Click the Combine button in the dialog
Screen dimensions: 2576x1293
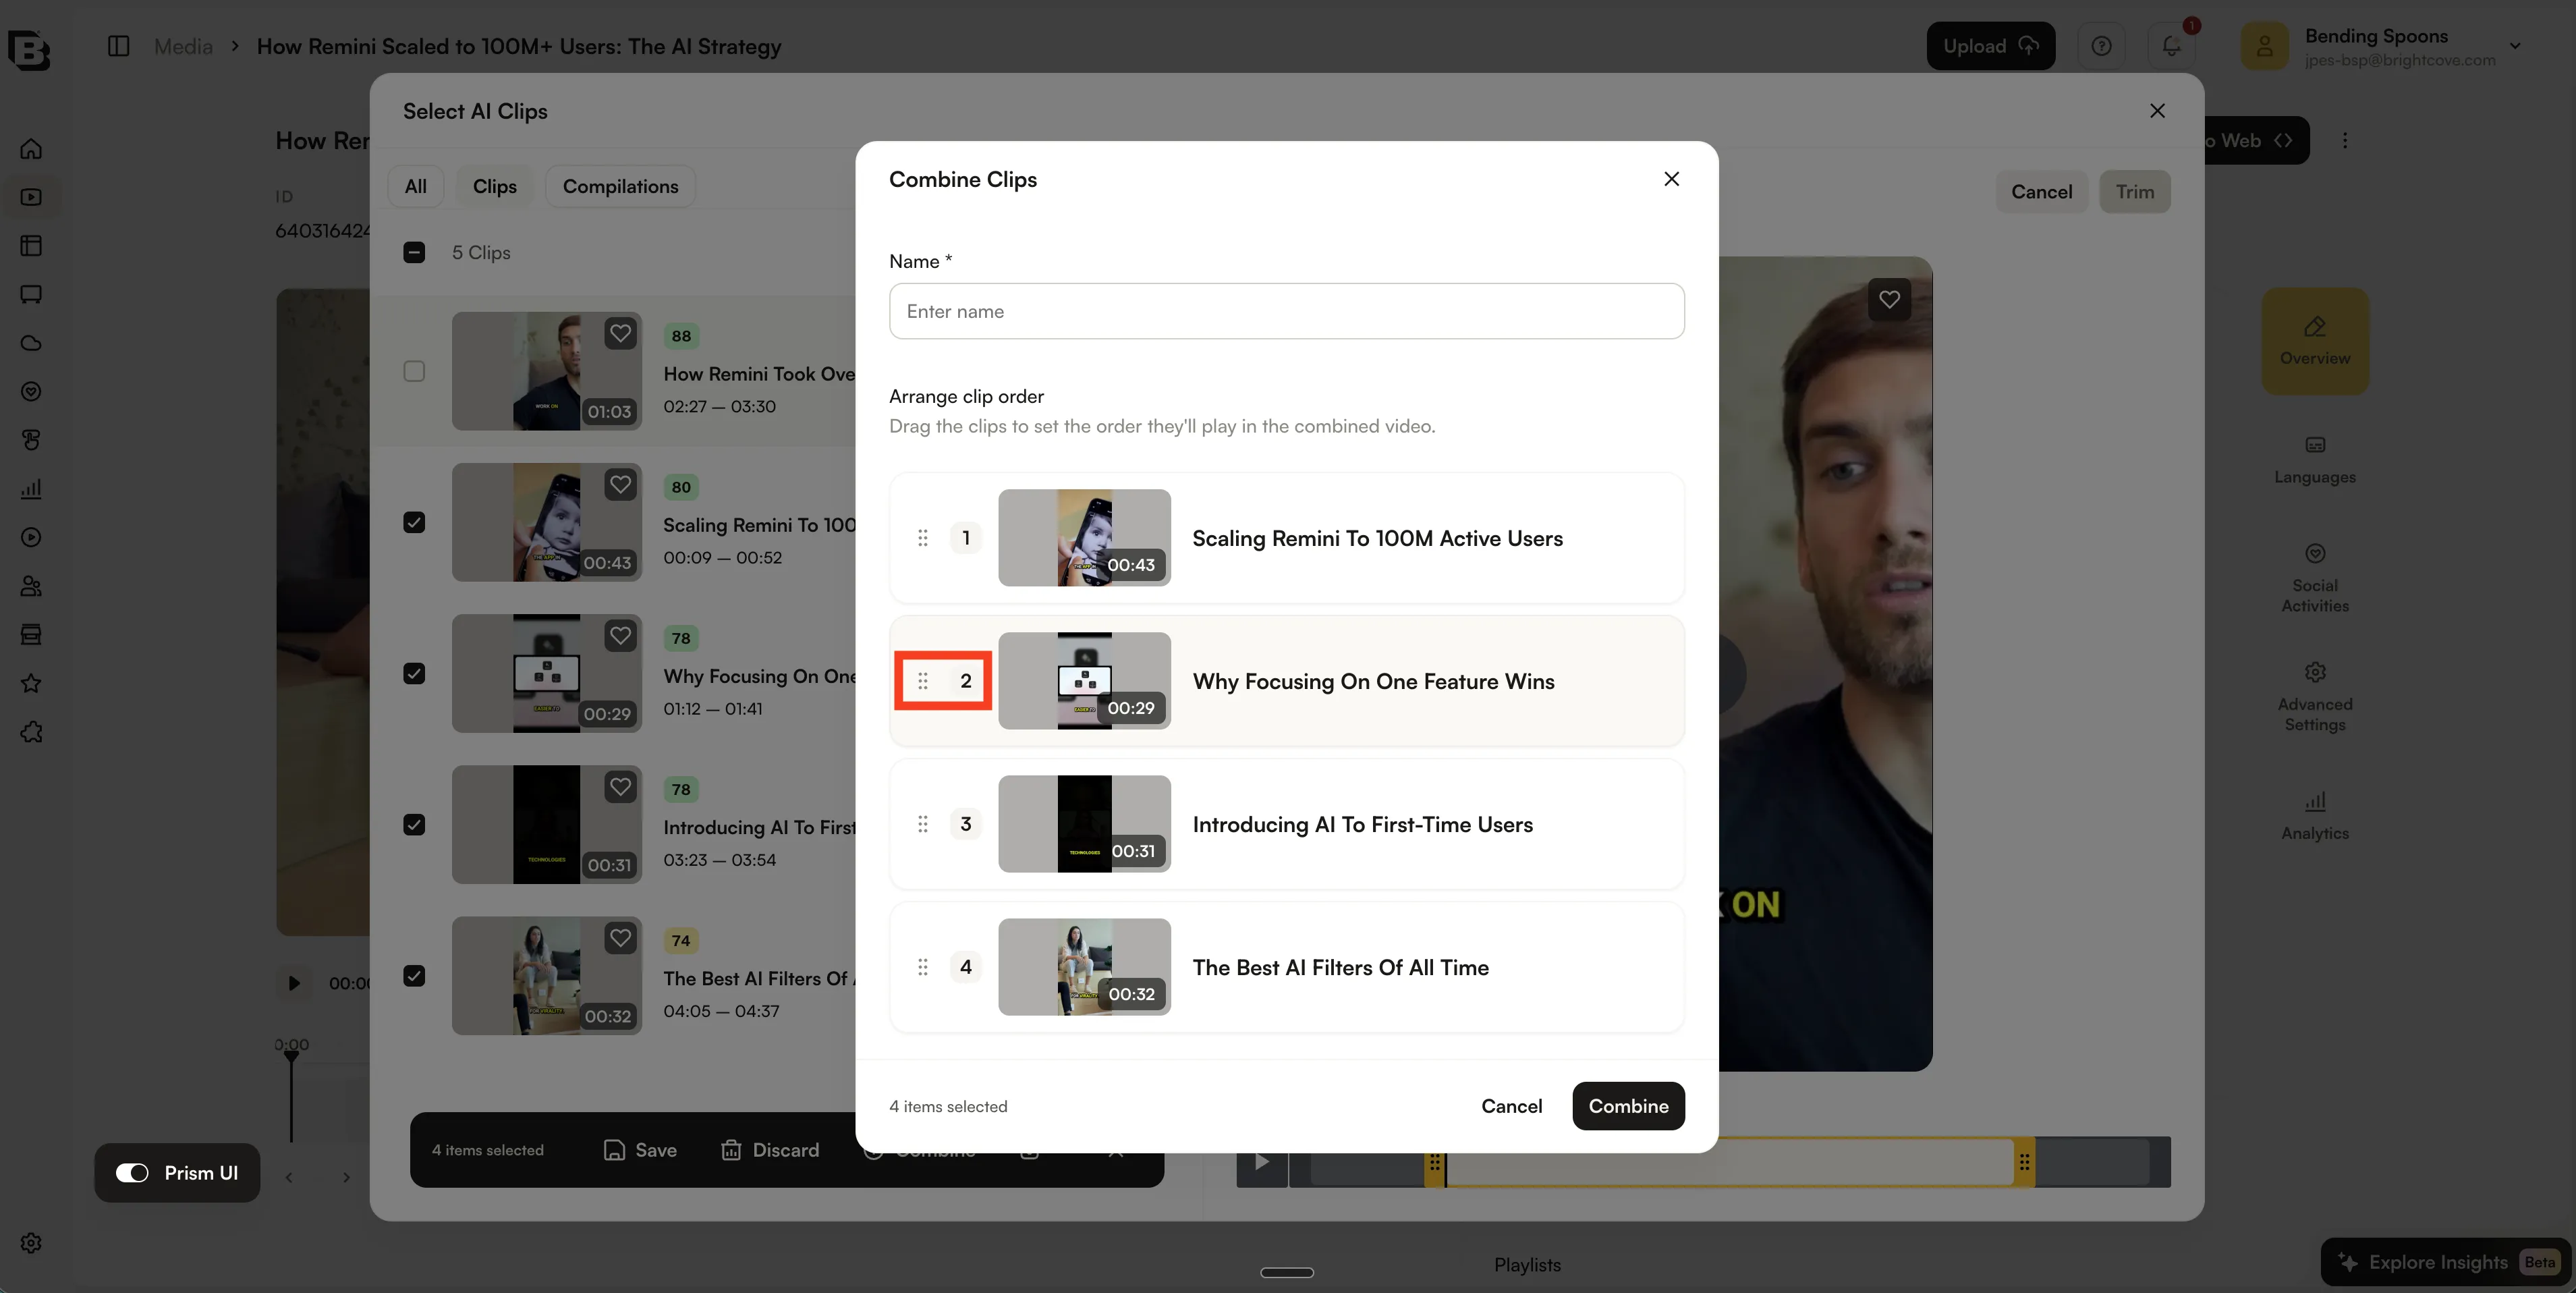click(x=1628, y=1106)
